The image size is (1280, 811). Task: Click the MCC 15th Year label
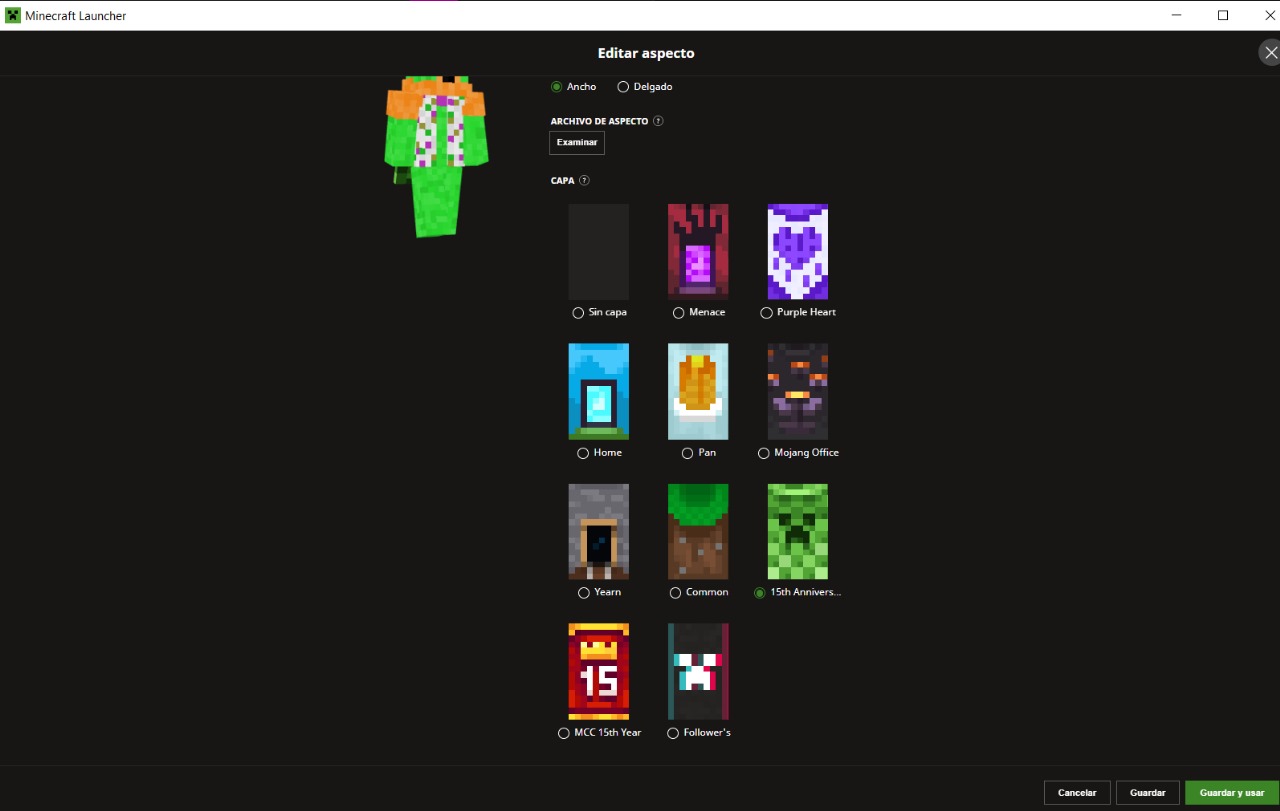click(608, 733)
